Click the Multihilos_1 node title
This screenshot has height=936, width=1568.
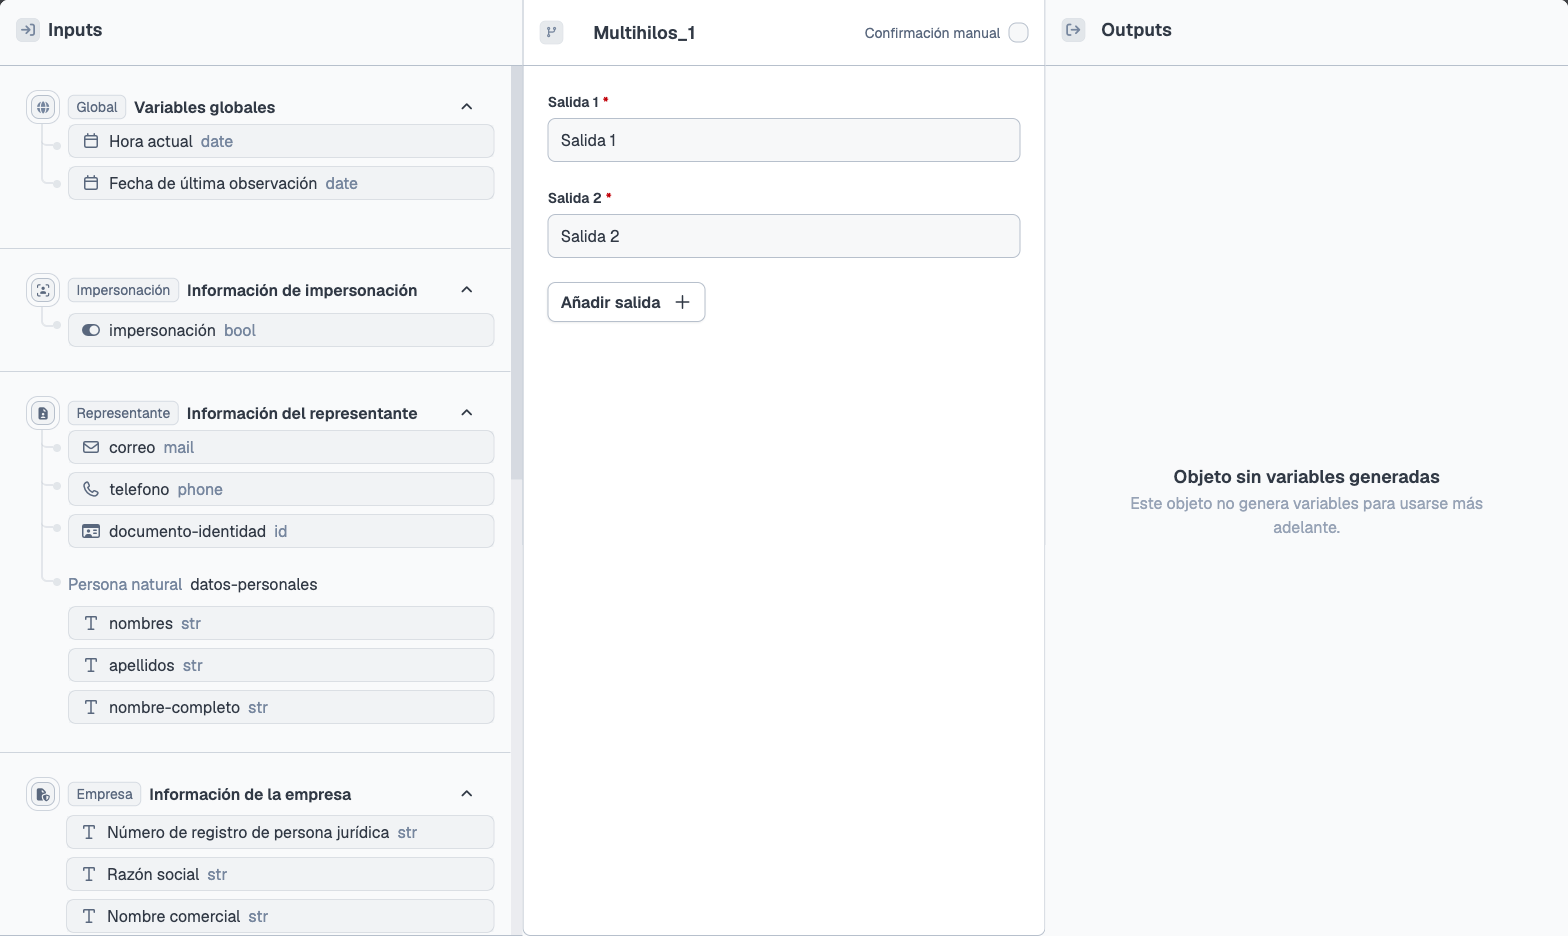pyautogui.click(x=644, y=33)
